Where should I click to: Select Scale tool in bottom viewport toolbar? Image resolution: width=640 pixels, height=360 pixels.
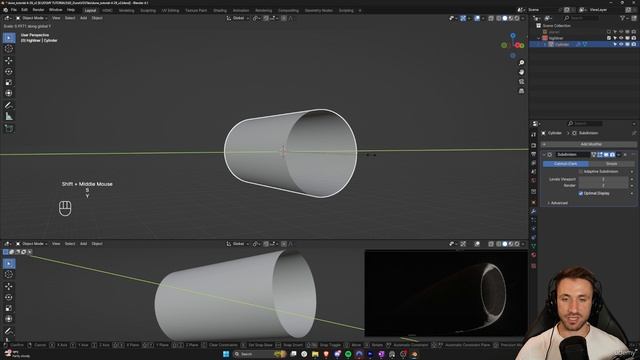pyautogui.click(x=9, y=308)
